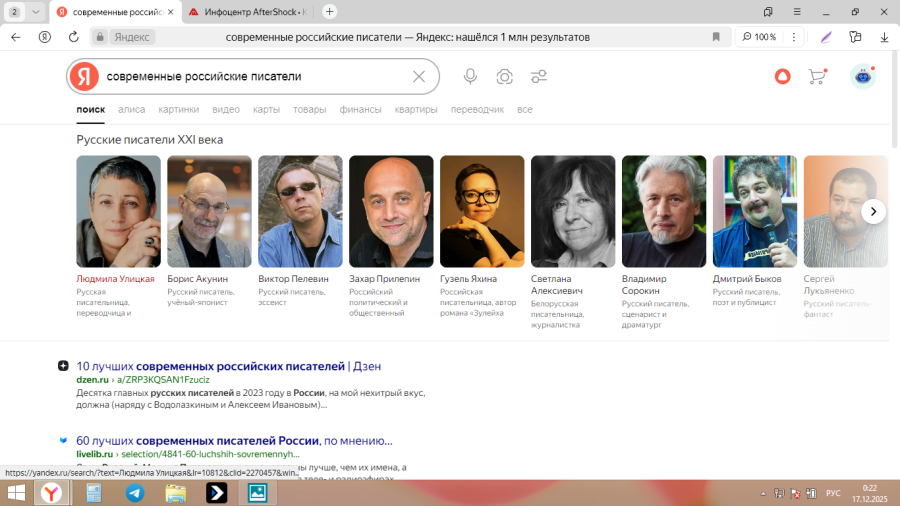Open search settings sliders icon
Screen dimensions: 900x506
(x=539, y=77)
